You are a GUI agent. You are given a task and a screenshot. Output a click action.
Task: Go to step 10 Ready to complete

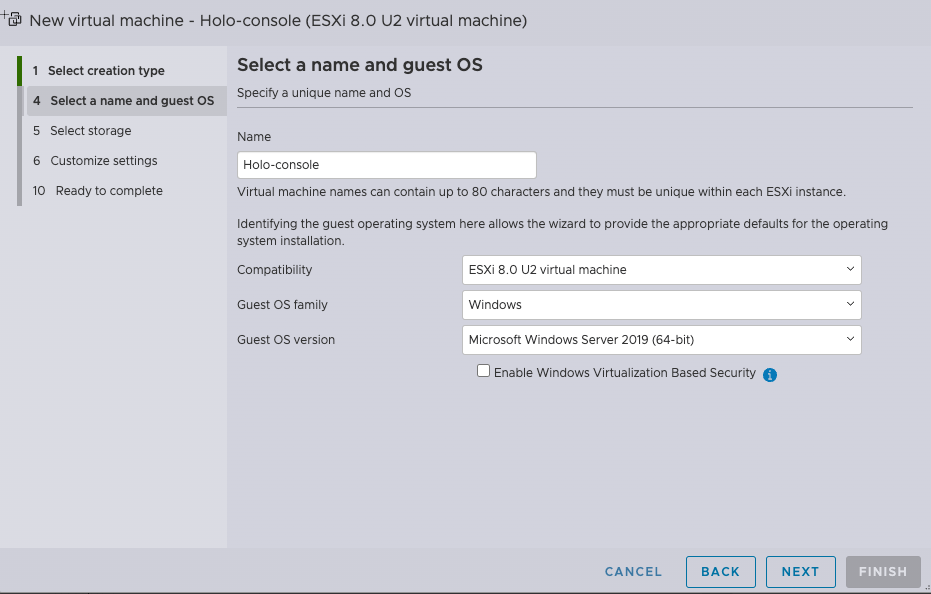click(109, 191)
